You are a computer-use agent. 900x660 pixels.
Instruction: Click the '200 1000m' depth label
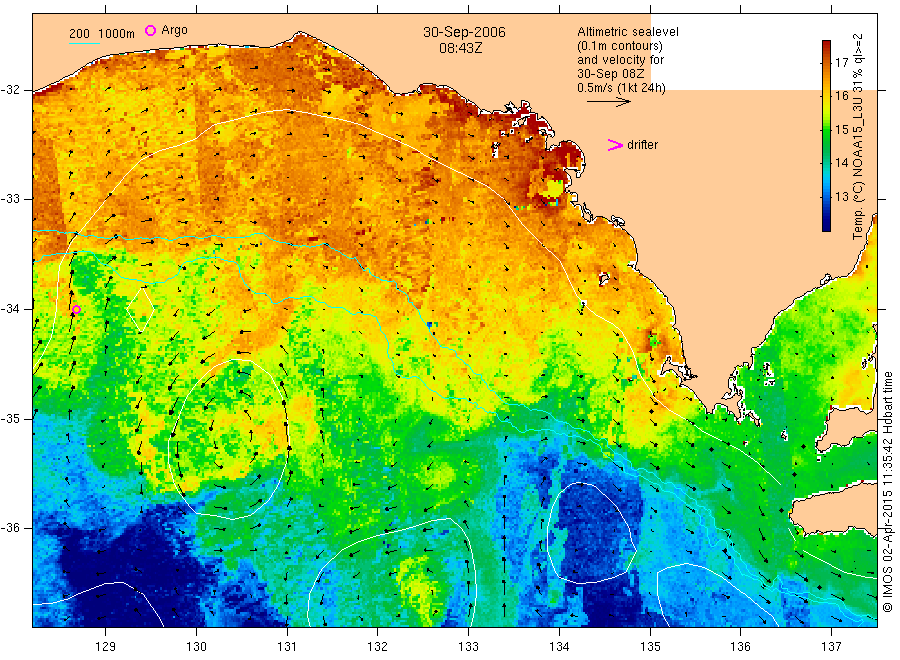(102, 34)
